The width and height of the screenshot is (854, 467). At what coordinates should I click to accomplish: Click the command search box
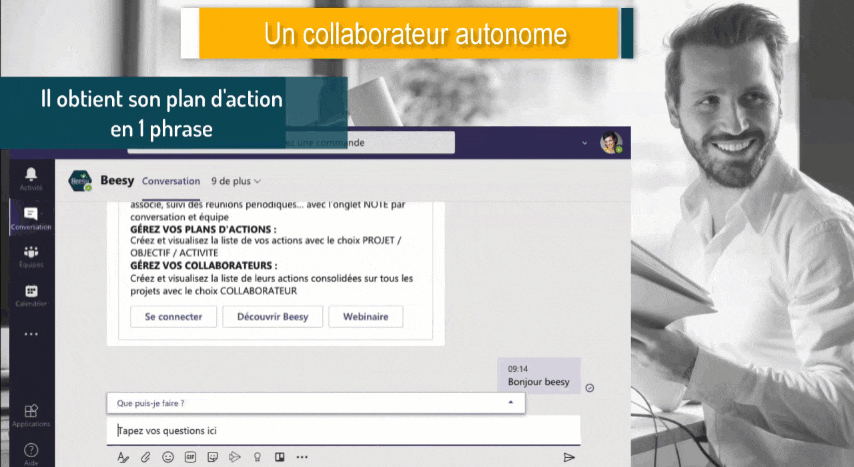(291, 143)
